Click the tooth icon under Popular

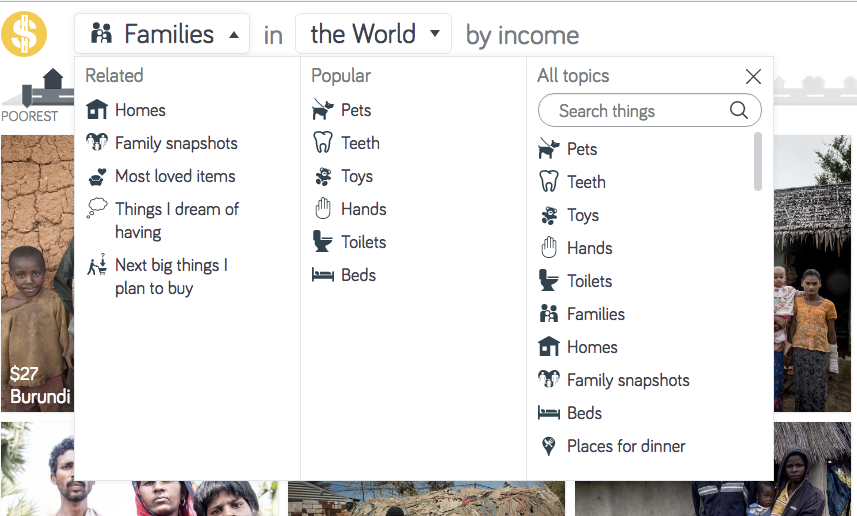point(323,143)
